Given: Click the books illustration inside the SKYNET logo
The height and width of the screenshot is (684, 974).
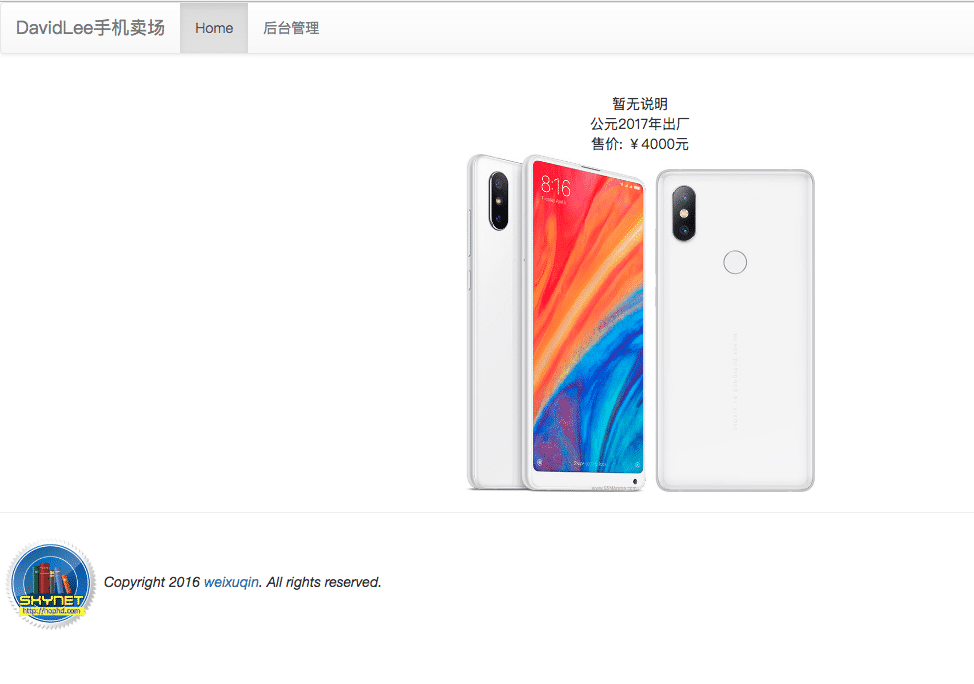Looking at the screenshot, I should tap(52, 578).
